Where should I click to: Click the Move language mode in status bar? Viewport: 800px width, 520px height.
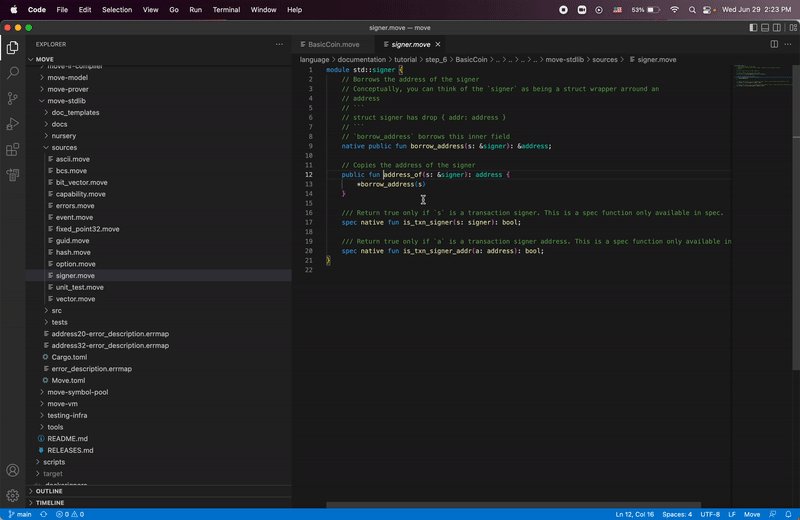click(752, 514)
